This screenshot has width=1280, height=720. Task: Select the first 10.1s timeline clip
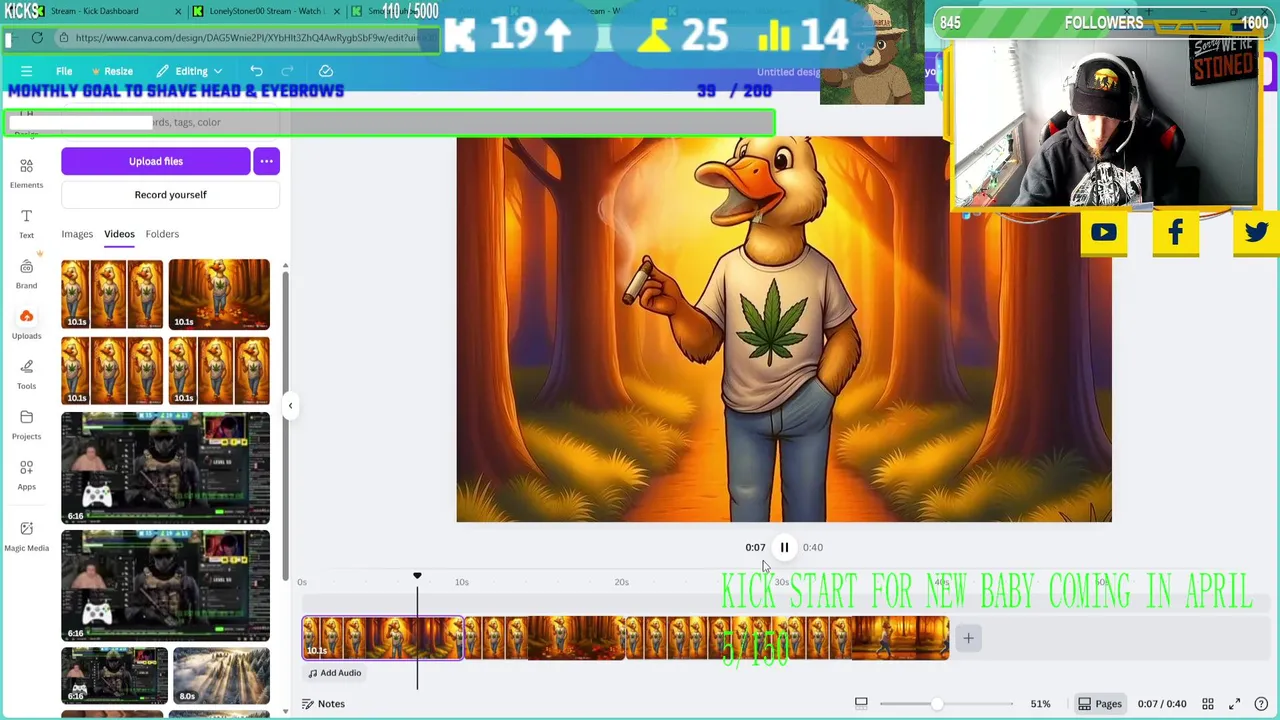(382, 638)
